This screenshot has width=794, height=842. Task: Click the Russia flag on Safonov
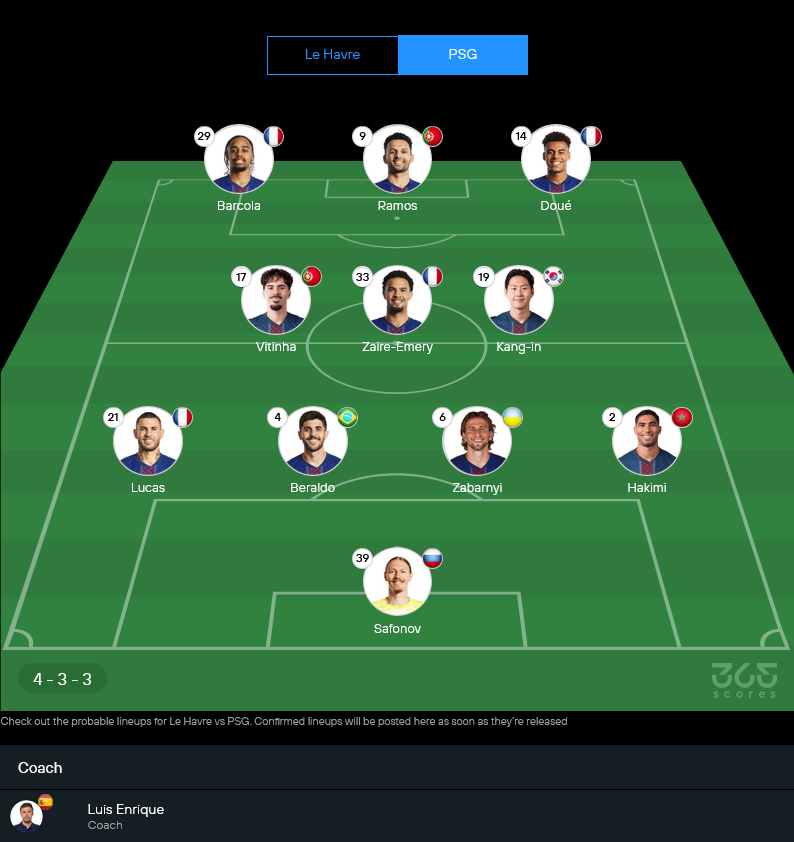(432, 558)
